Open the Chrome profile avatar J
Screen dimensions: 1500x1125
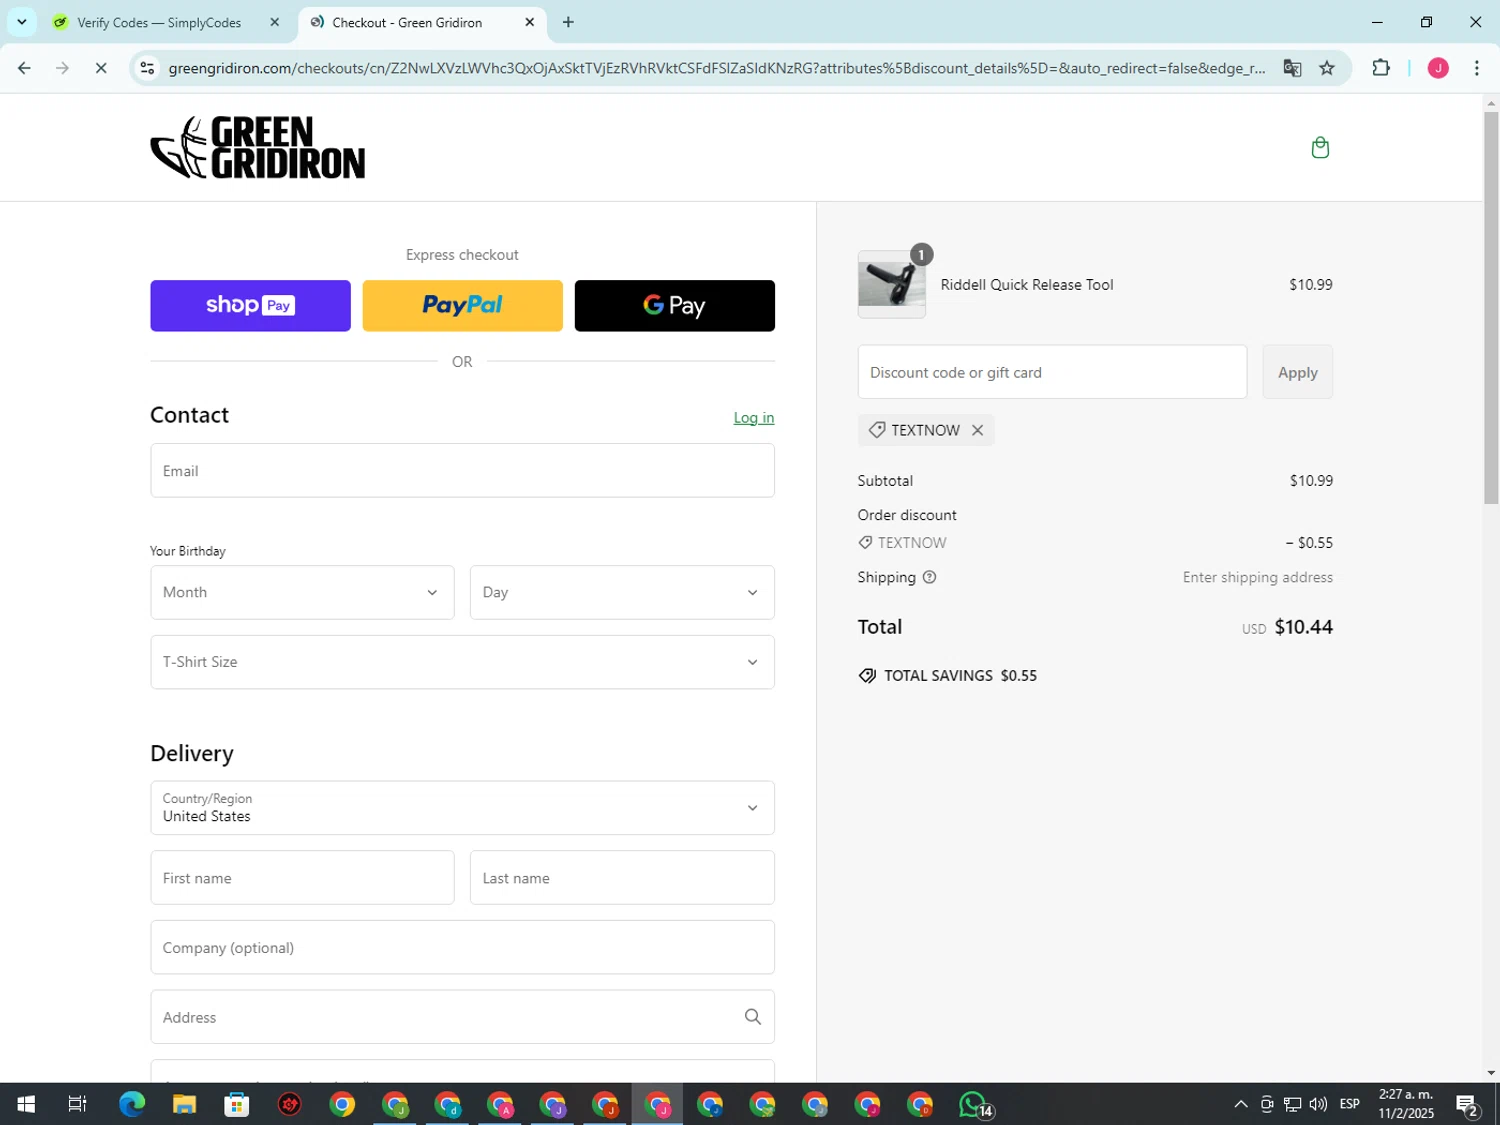point(1438,68)
